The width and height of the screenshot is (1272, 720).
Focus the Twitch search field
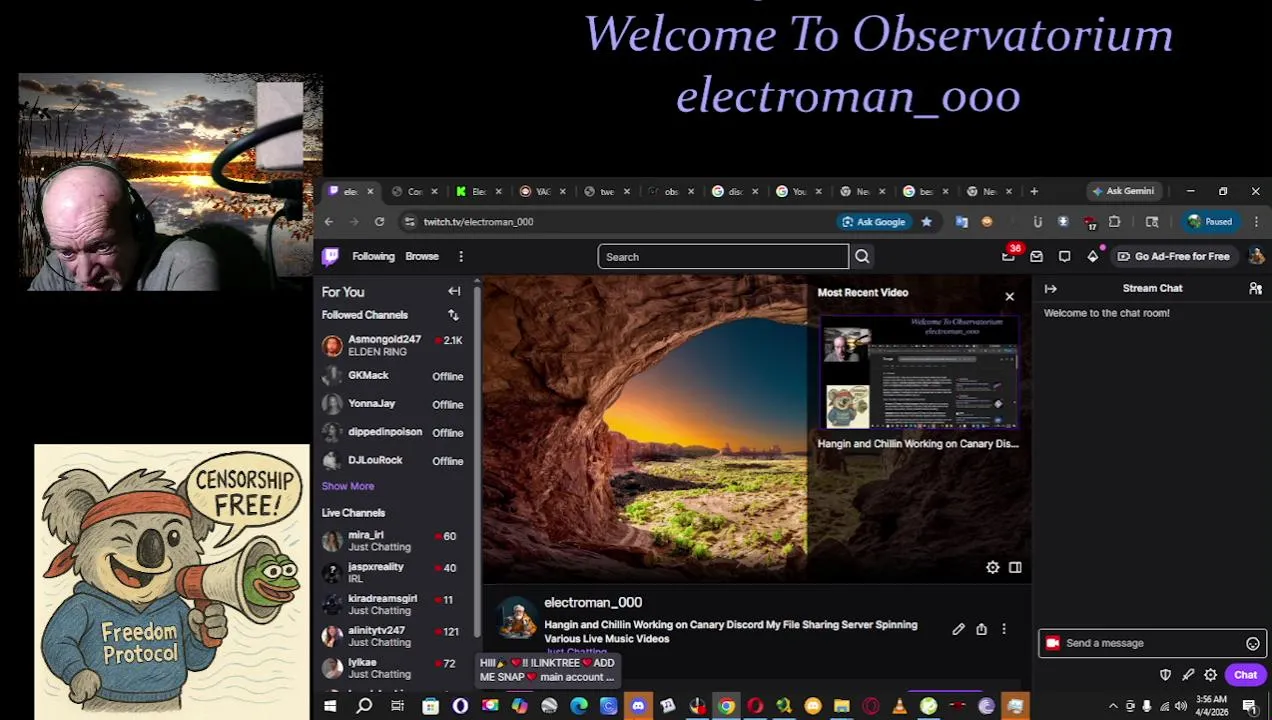click(723, 257)
